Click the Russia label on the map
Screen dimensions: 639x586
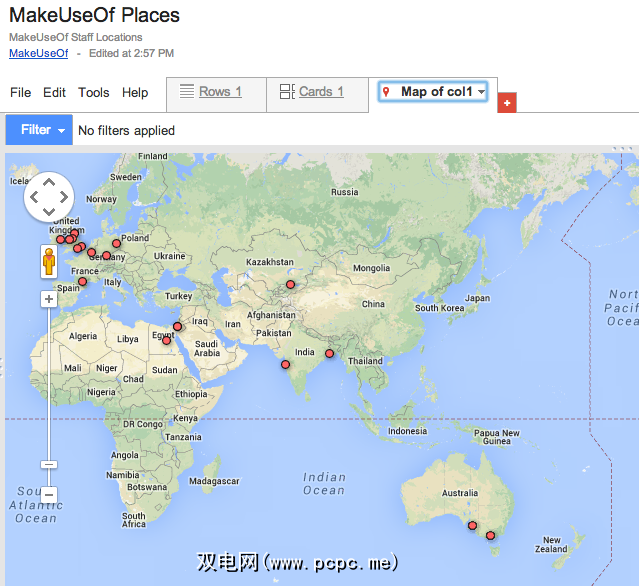coord(345,192)
